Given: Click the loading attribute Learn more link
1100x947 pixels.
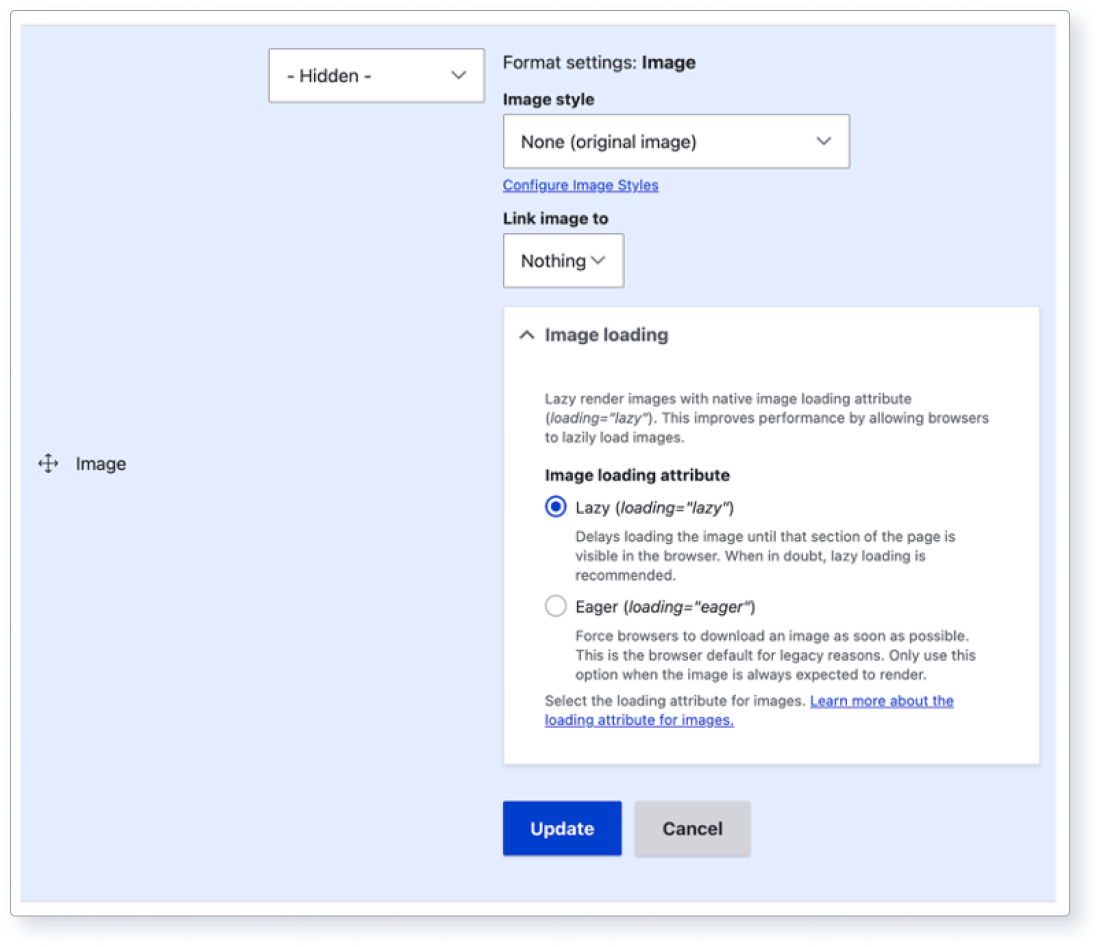Looking at the screenshot, I should 882,701.
